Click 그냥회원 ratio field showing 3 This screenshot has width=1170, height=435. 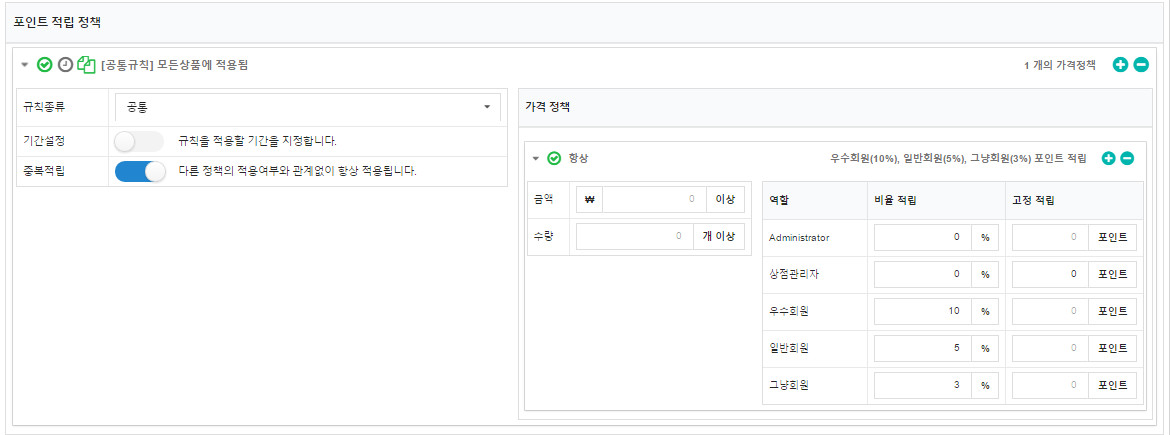[923, 385]
